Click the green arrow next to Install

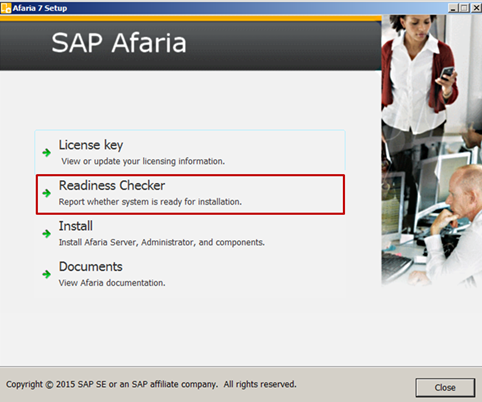click(47, 234)
